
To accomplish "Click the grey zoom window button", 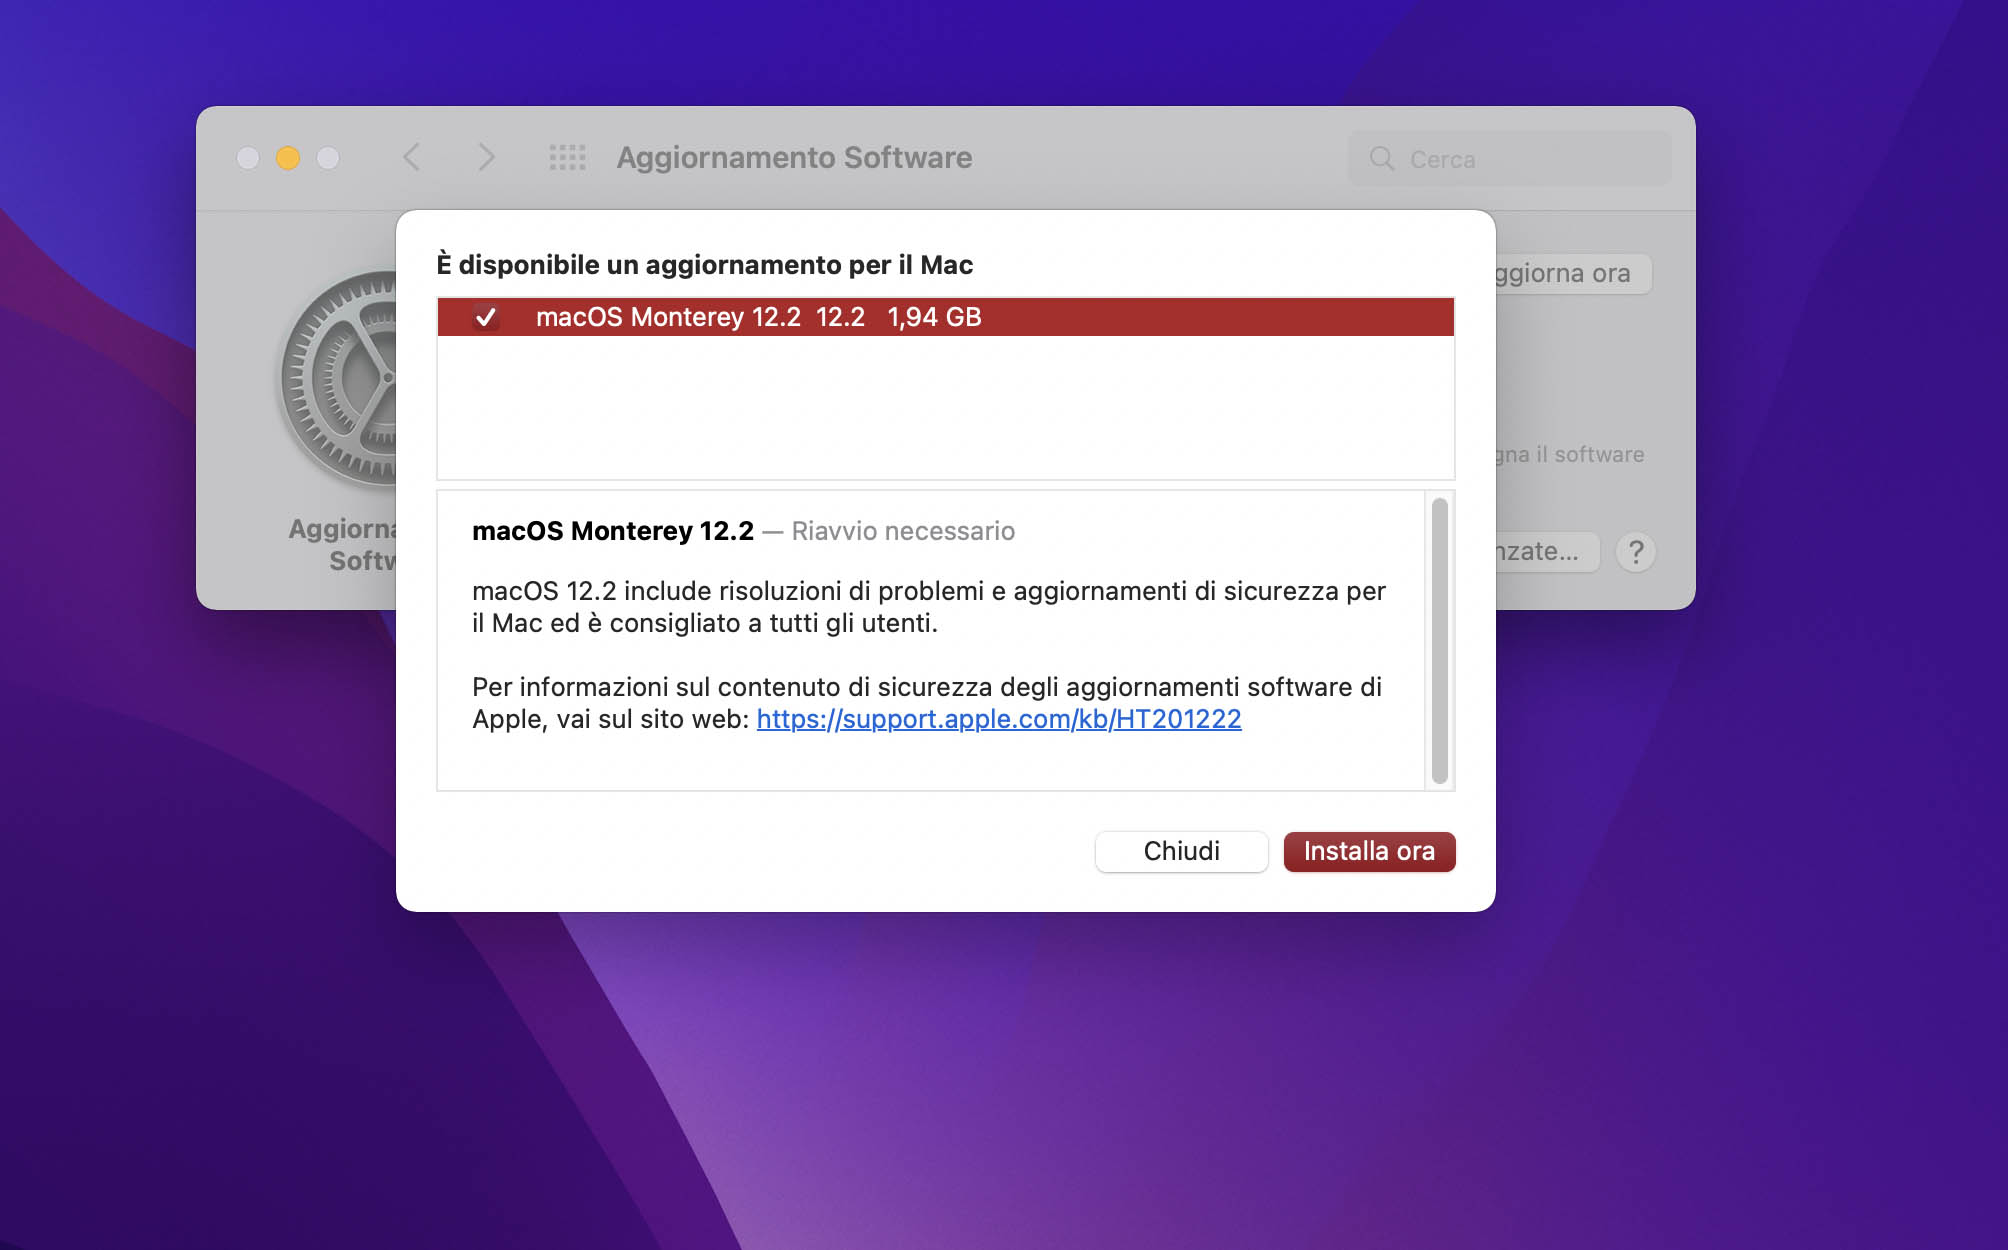I will (x=328, y=158).
